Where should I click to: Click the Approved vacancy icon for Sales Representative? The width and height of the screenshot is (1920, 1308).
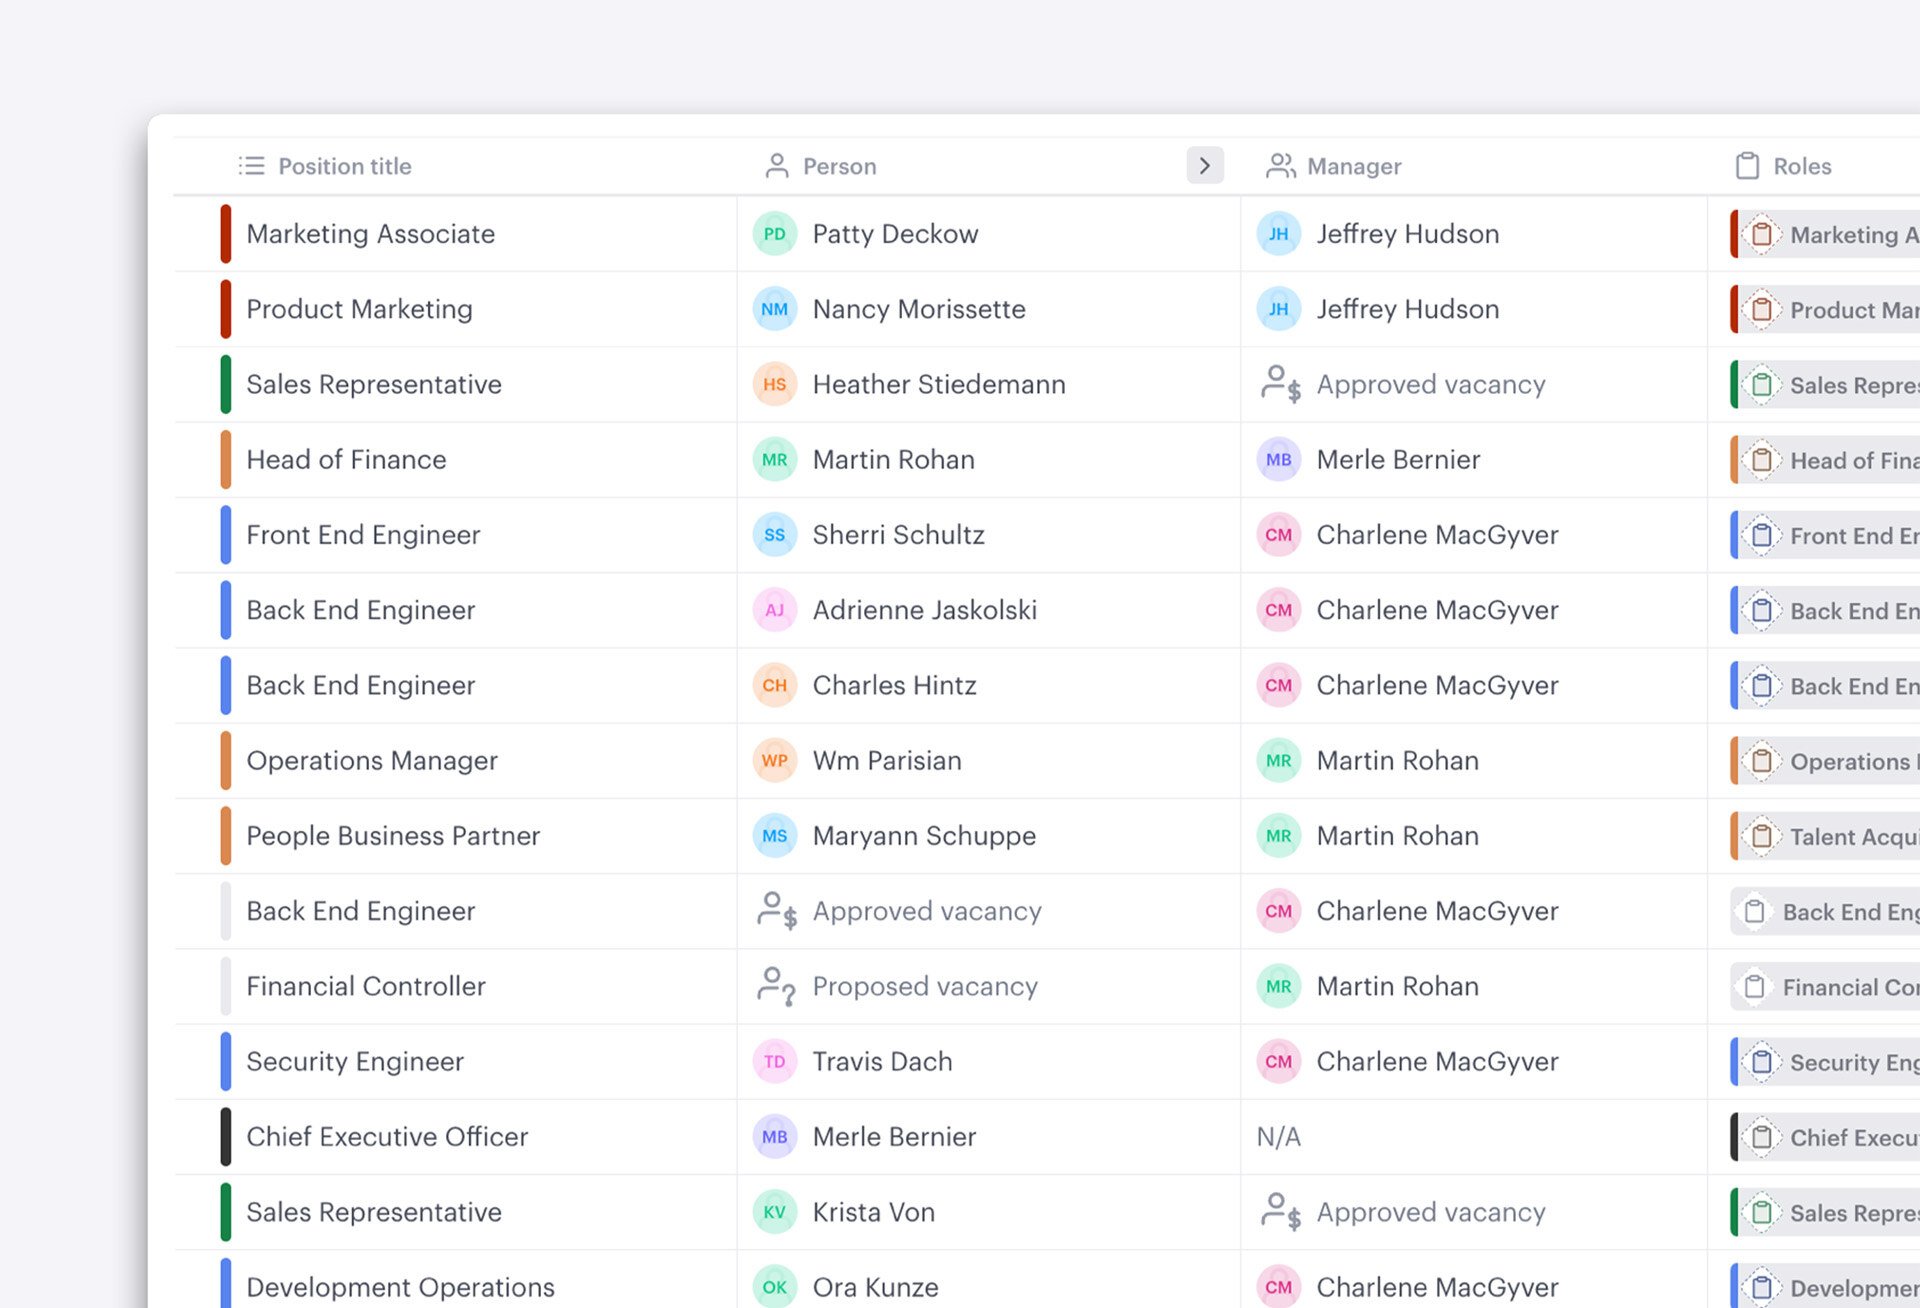(x=1278, y=384)
